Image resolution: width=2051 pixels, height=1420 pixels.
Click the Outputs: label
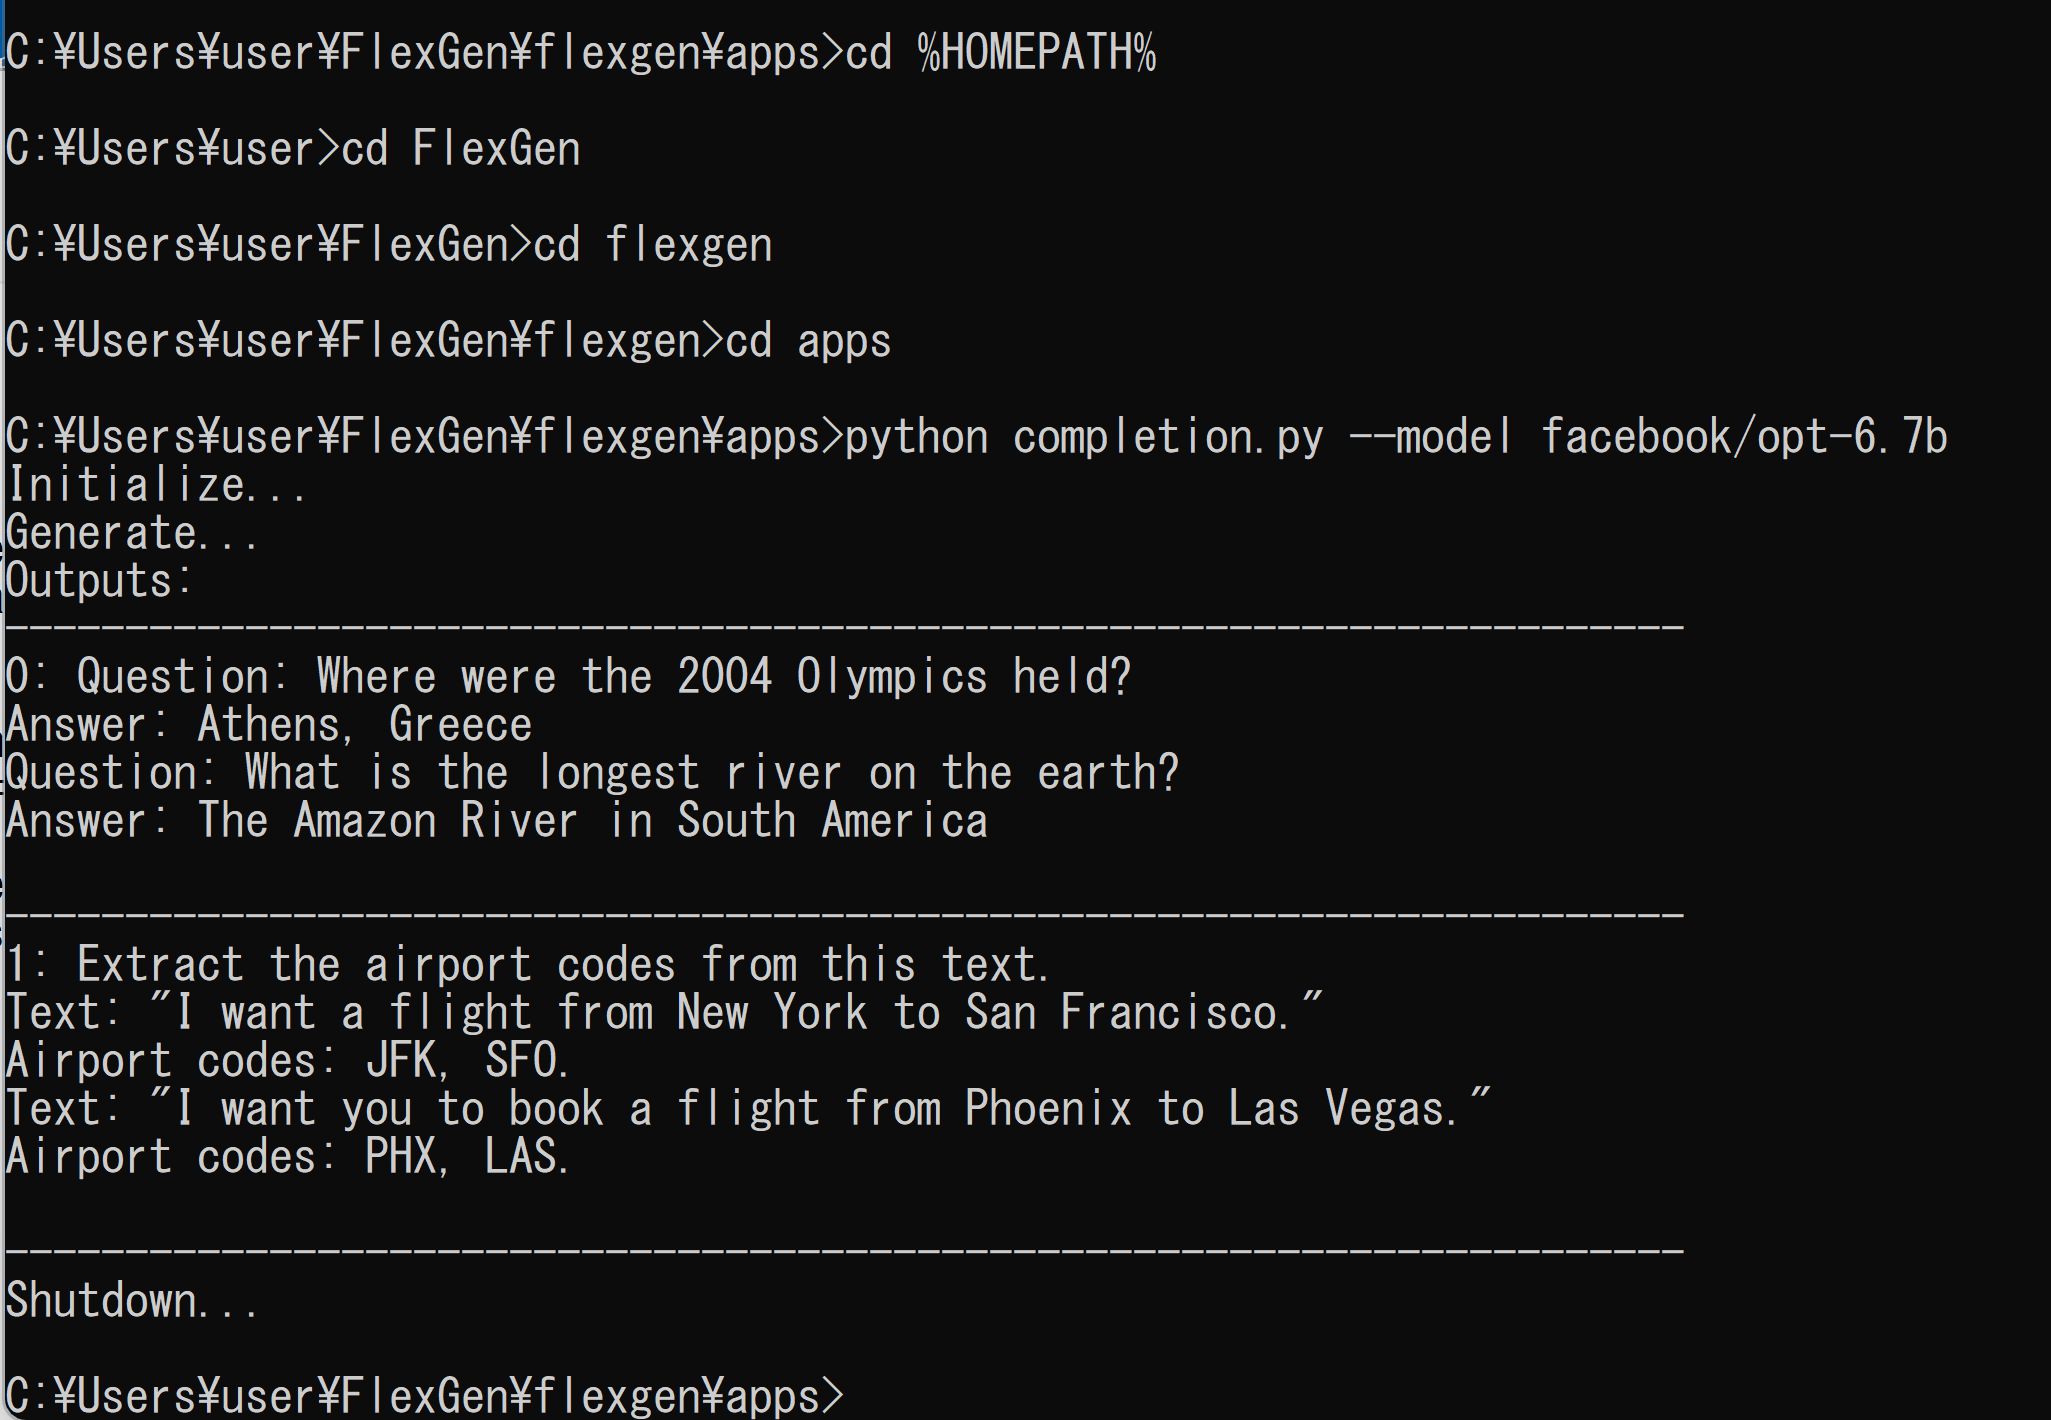(x=99, y=581)
